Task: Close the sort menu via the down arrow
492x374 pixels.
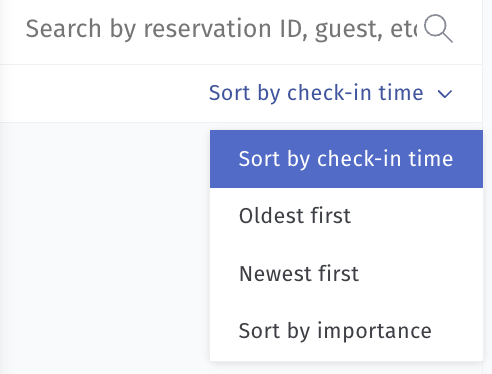Action: tap(445, 94)
